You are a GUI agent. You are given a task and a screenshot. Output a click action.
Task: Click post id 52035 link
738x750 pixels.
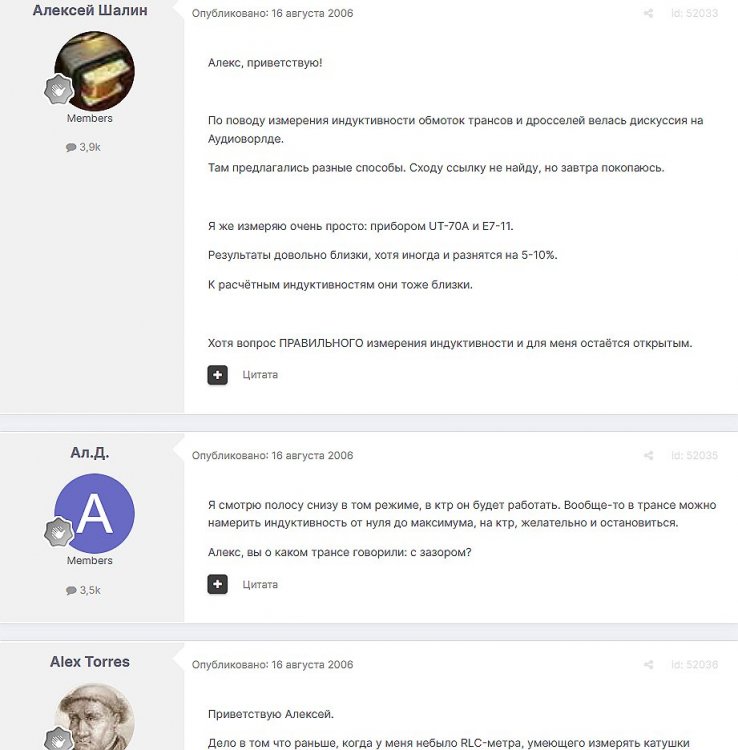point(694,455)
